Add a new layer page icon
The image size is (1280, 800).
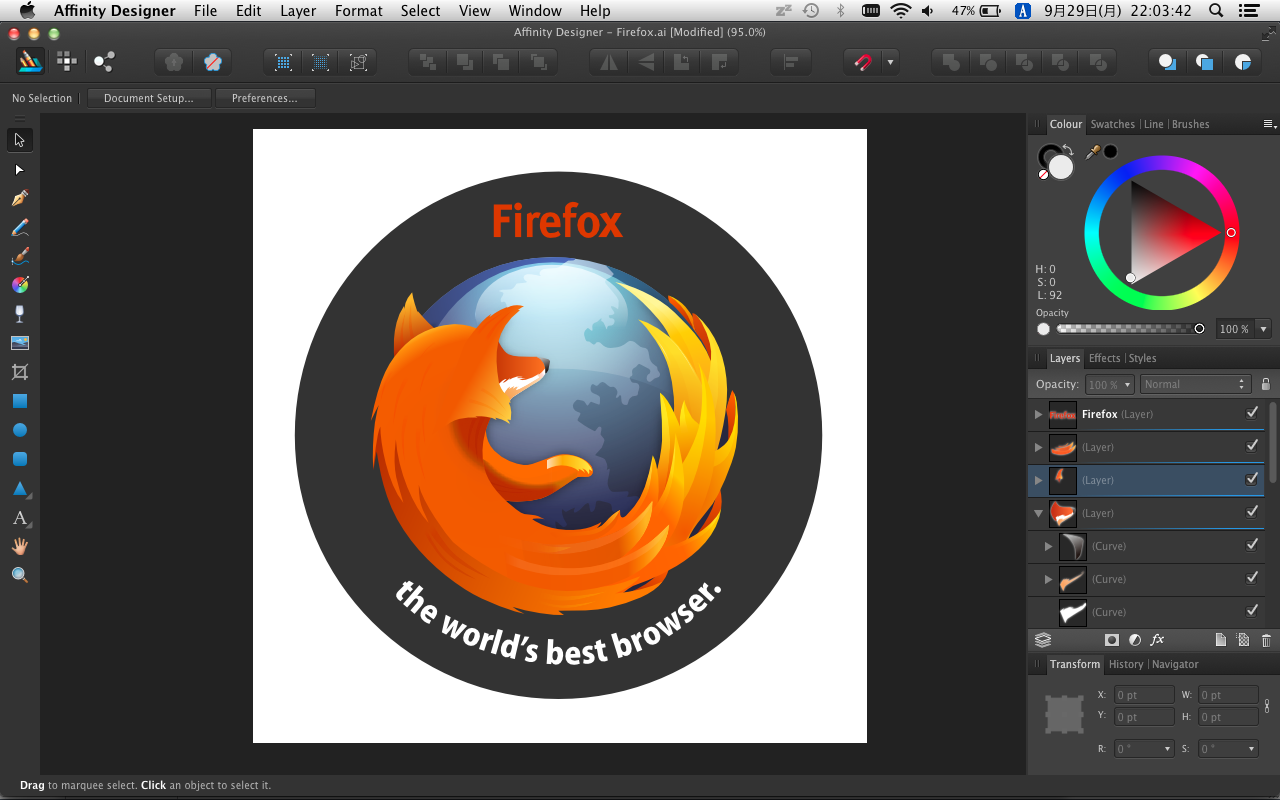[1220, 640]
